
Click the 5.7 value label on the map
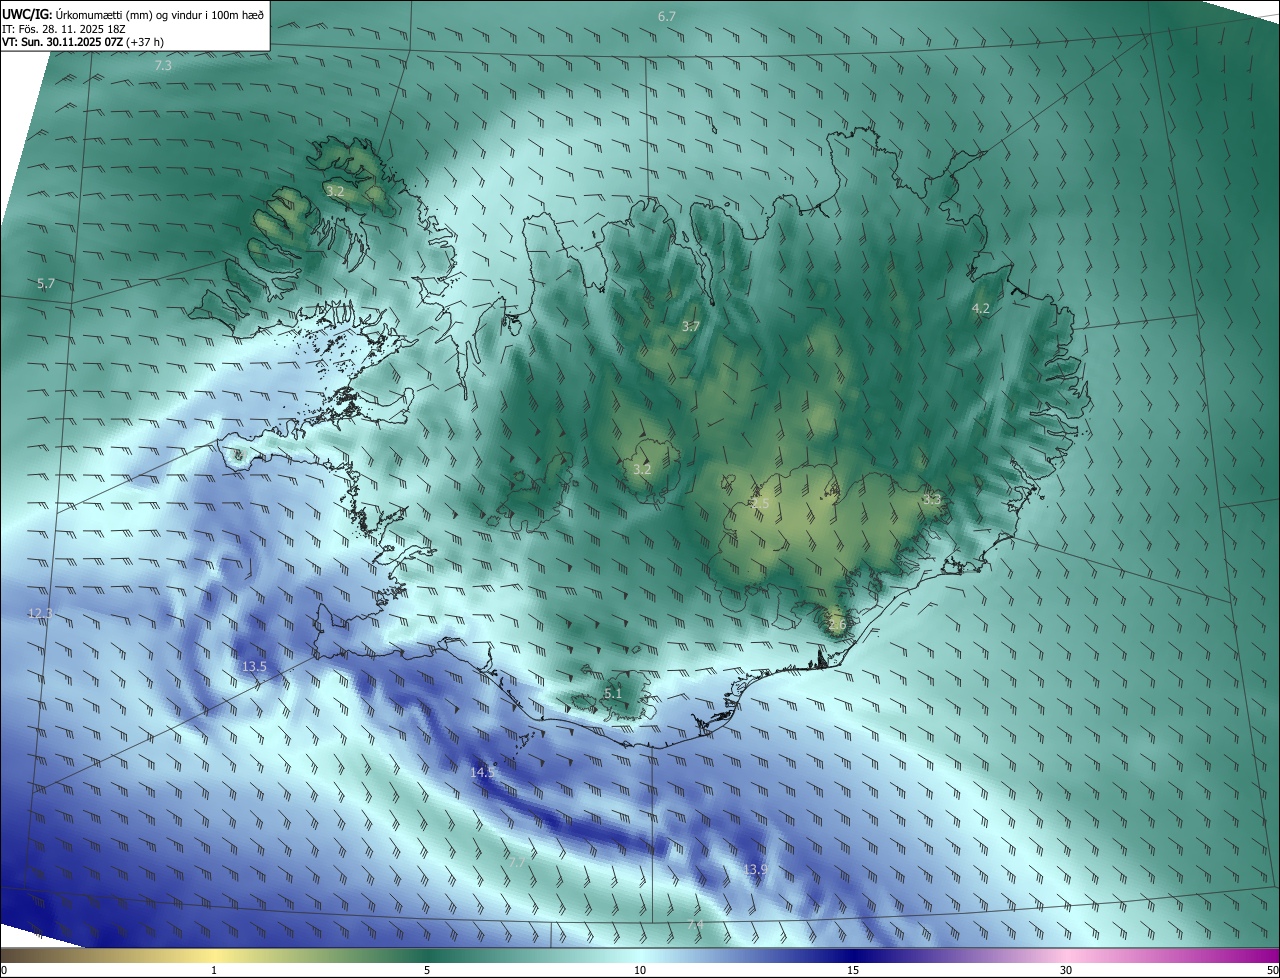pyautogui.click(x=46, y=284)
